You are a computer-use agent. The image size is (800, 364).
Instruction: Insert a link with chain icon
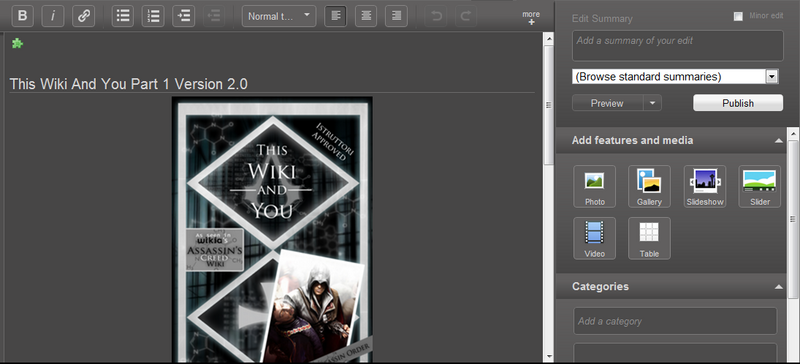(83, 16)
